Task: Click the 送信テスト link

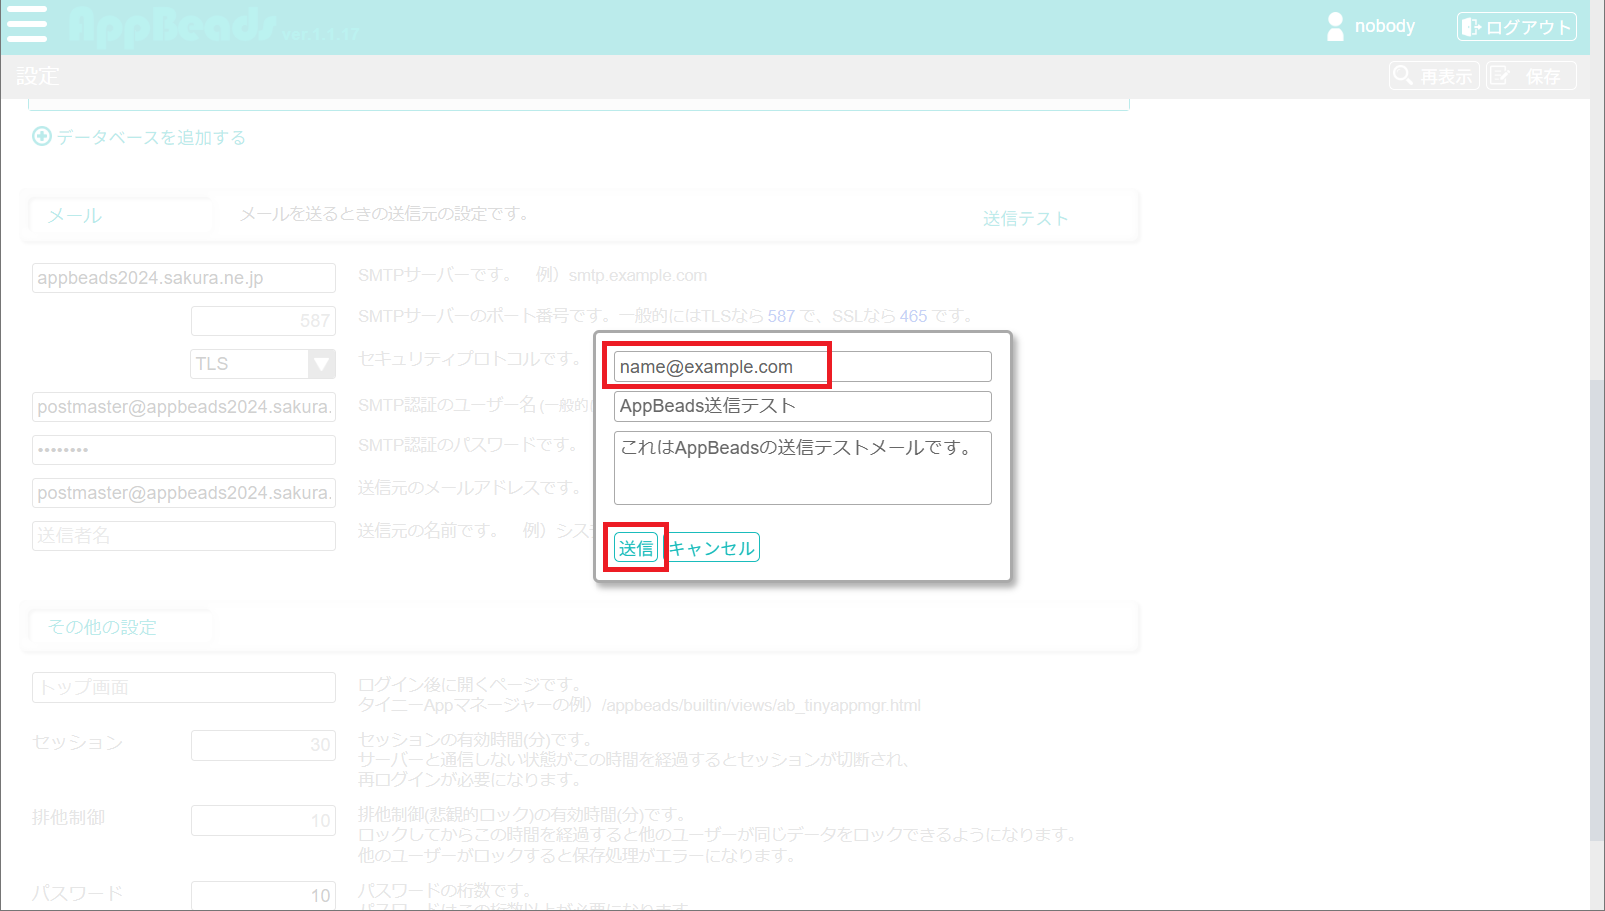Action: (x=1025, y=219)
